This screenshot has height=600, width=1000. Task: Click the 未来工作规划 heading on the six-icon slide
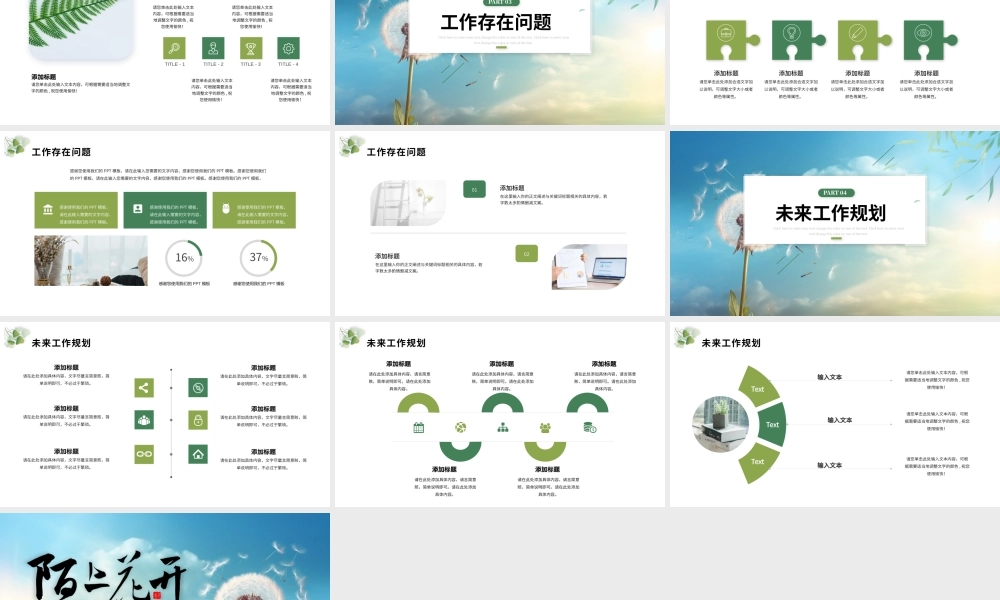(x=61, y=343)
